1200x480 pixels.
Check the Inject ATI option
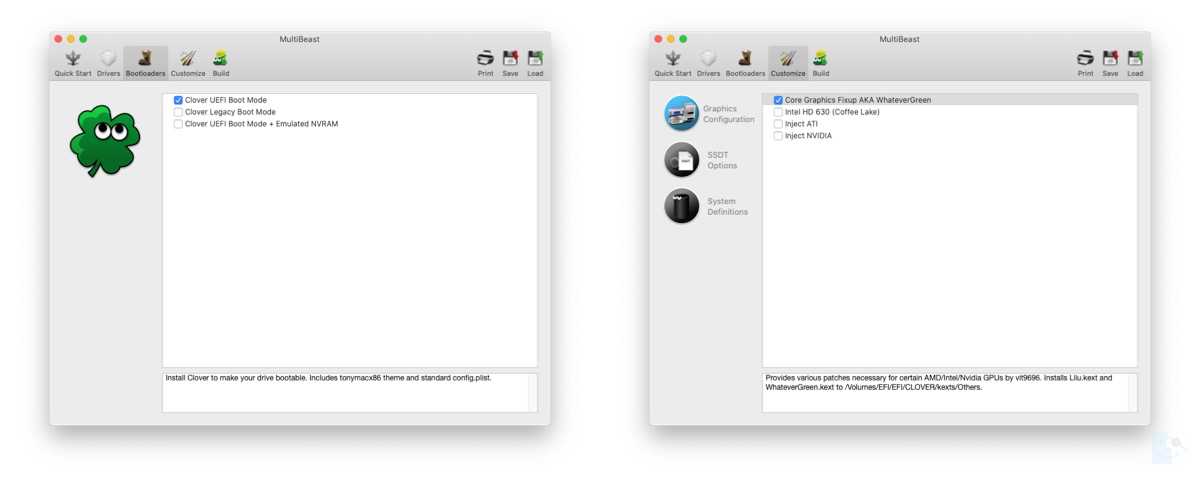coord(778,124)
